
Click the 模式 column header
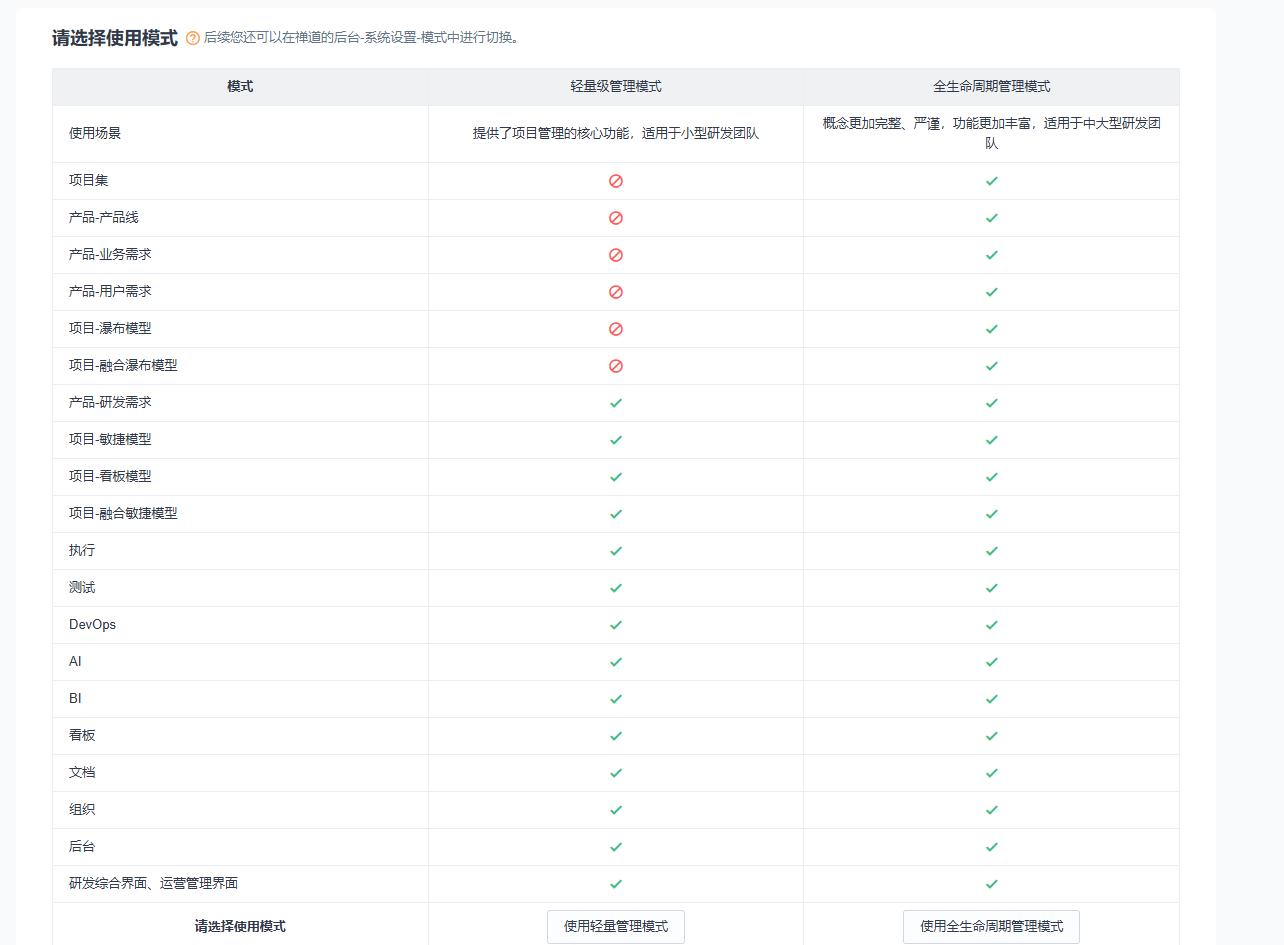click(x=240, y=87)
